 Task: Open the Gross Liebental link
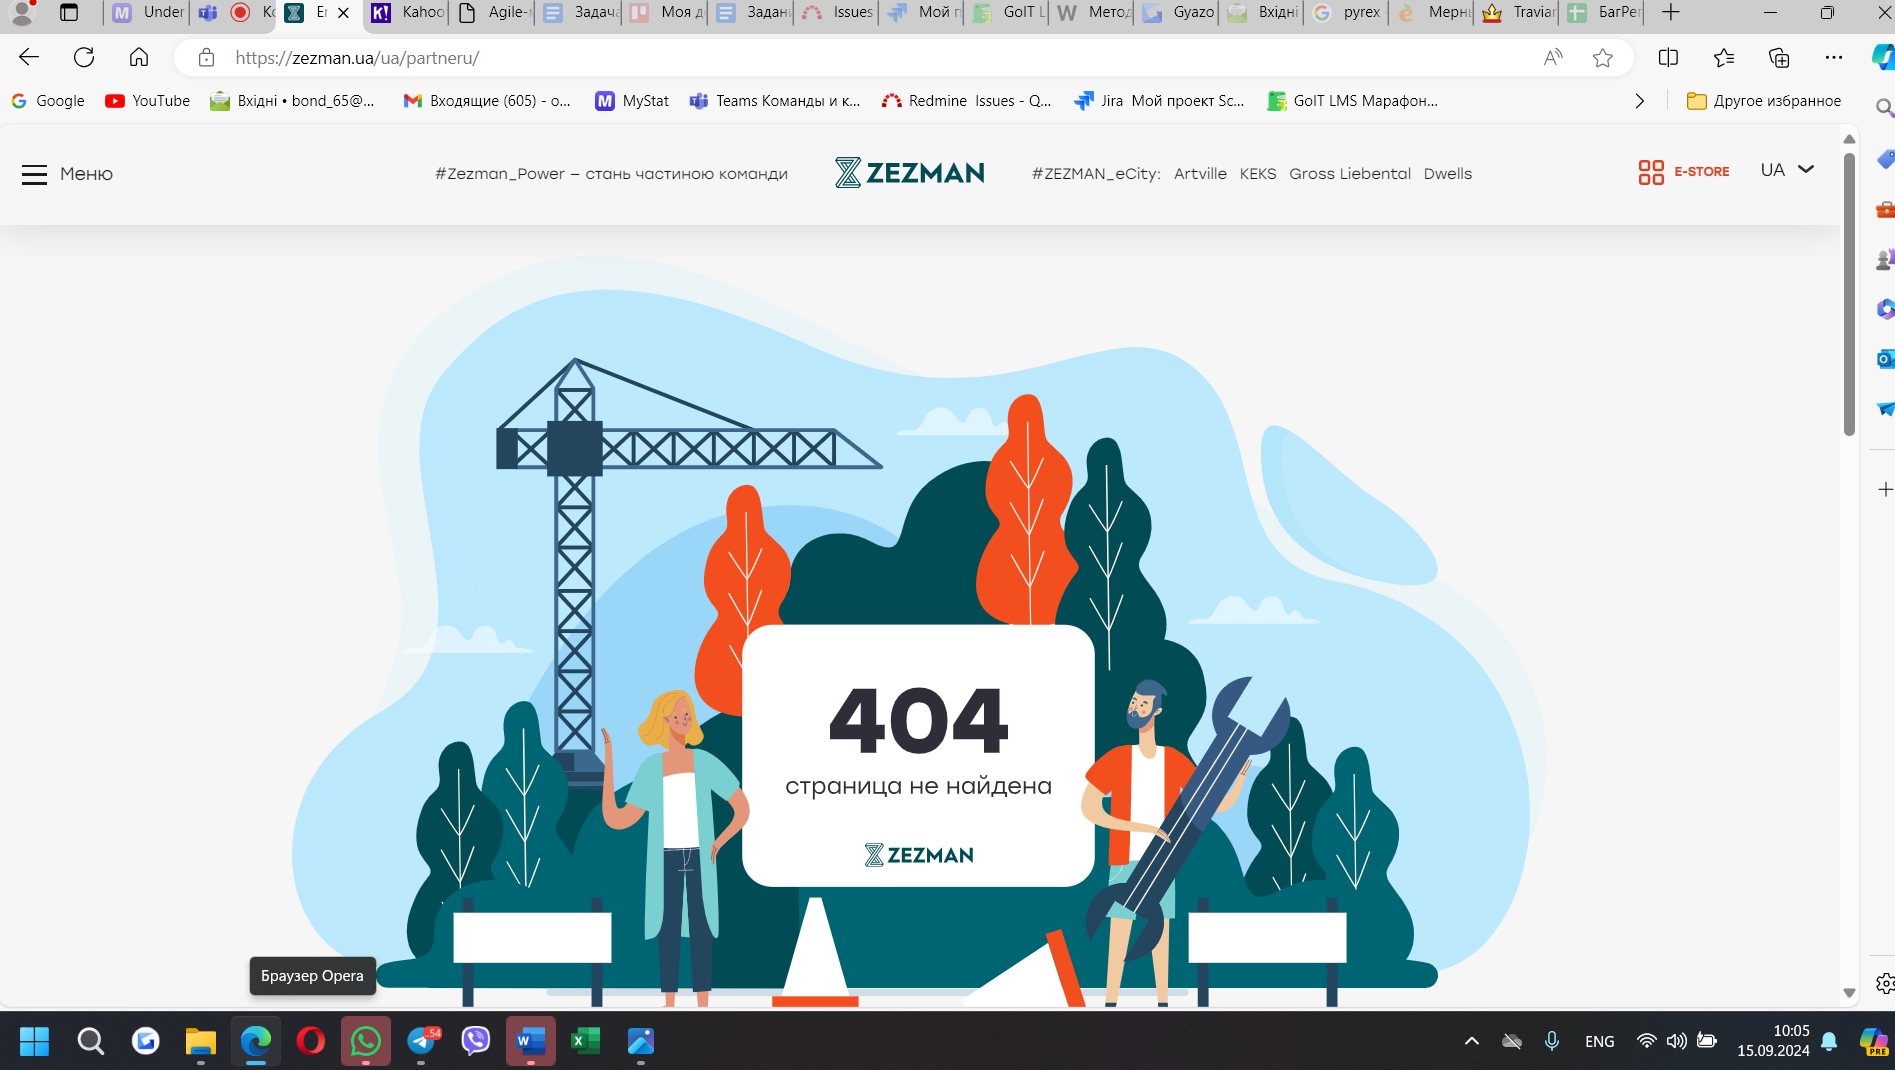click(x=1349, y=174)
